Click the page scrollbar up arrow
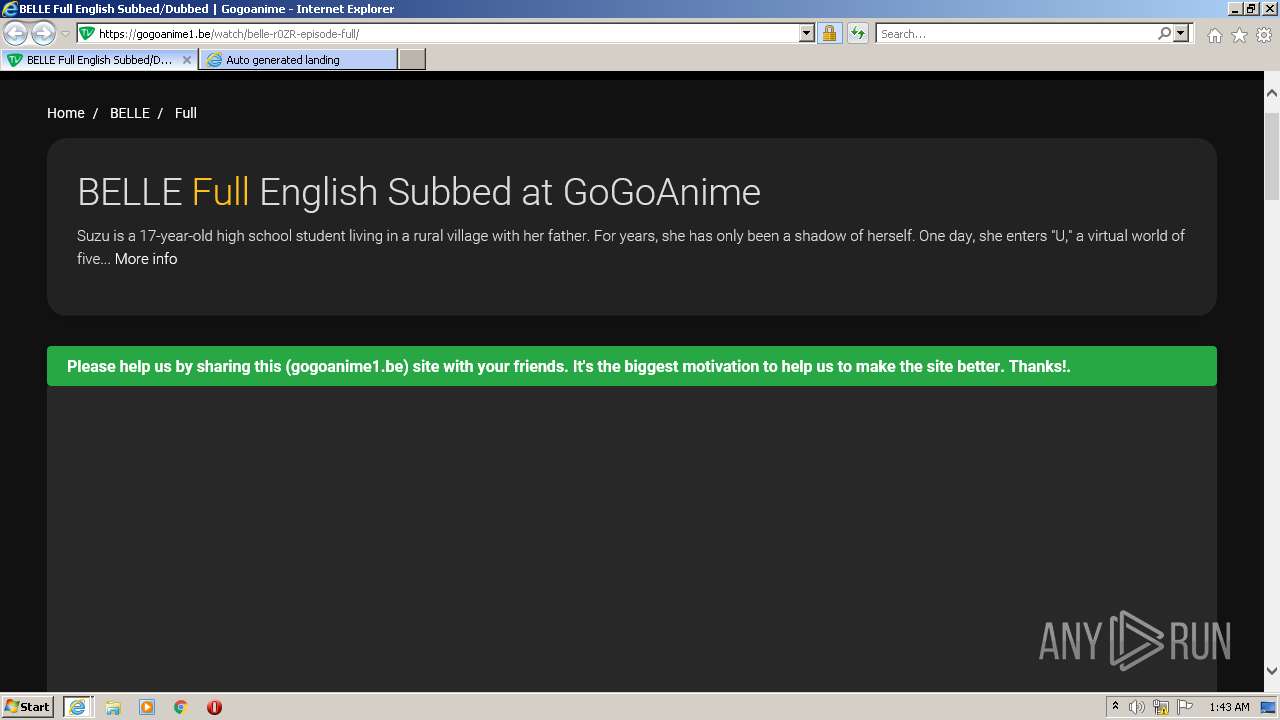 [1272, 93]
